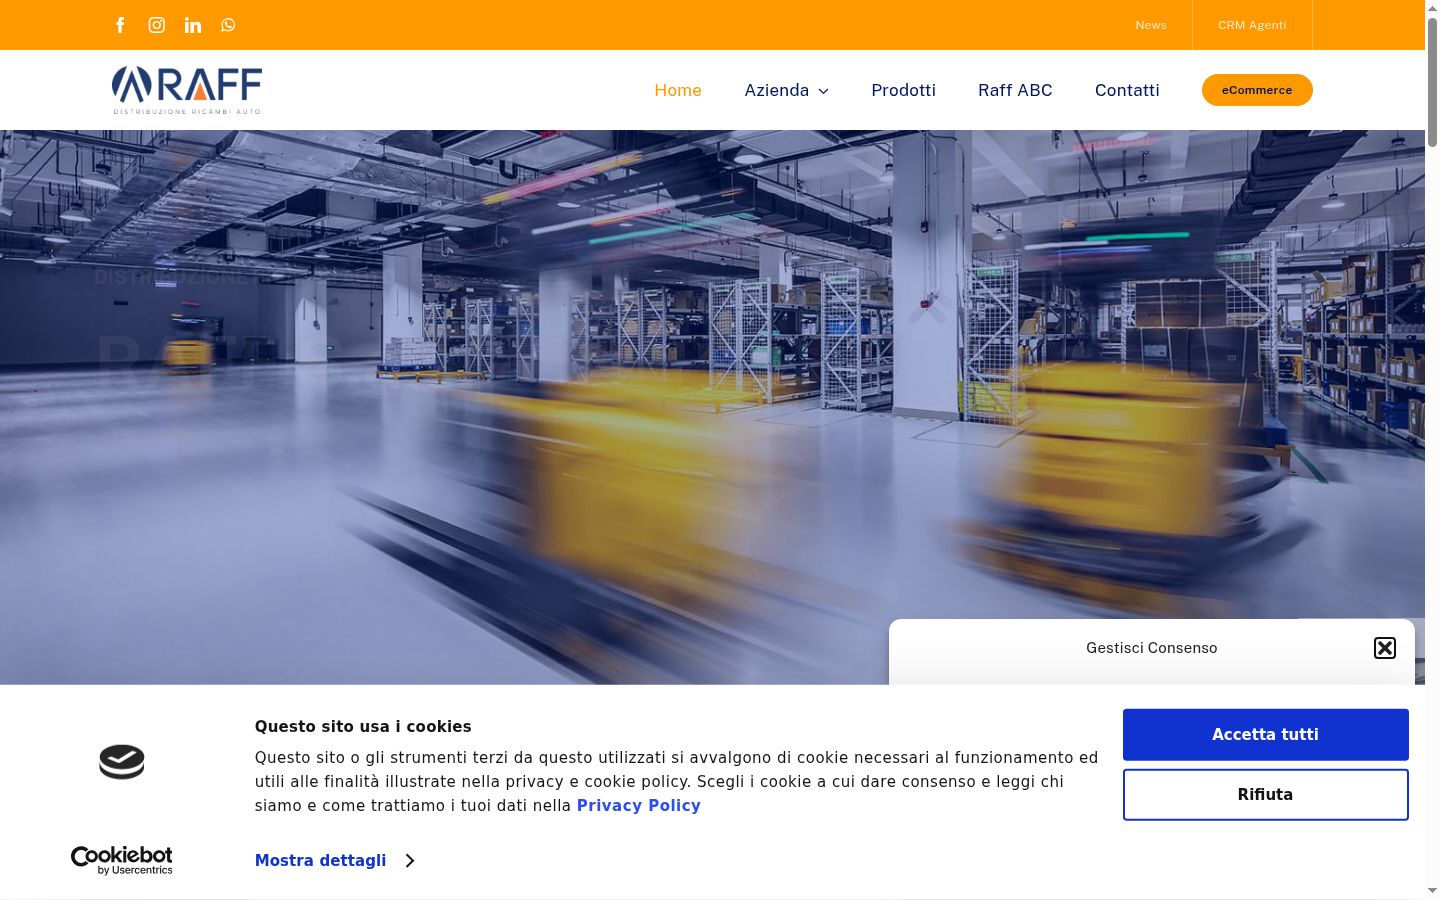Open the Raff ABC page
Image resolution: width=1440 pixels, height=900 pixels.
point(1015,90)
